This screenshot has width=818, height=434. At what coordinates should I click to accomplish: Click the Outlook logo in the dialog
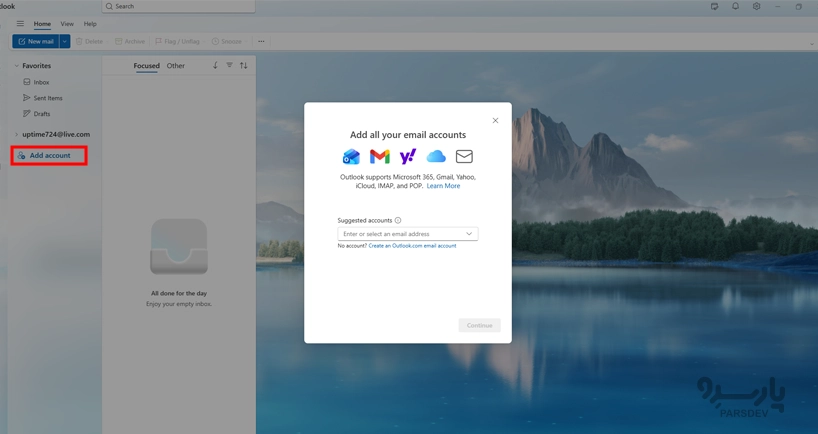351,157
